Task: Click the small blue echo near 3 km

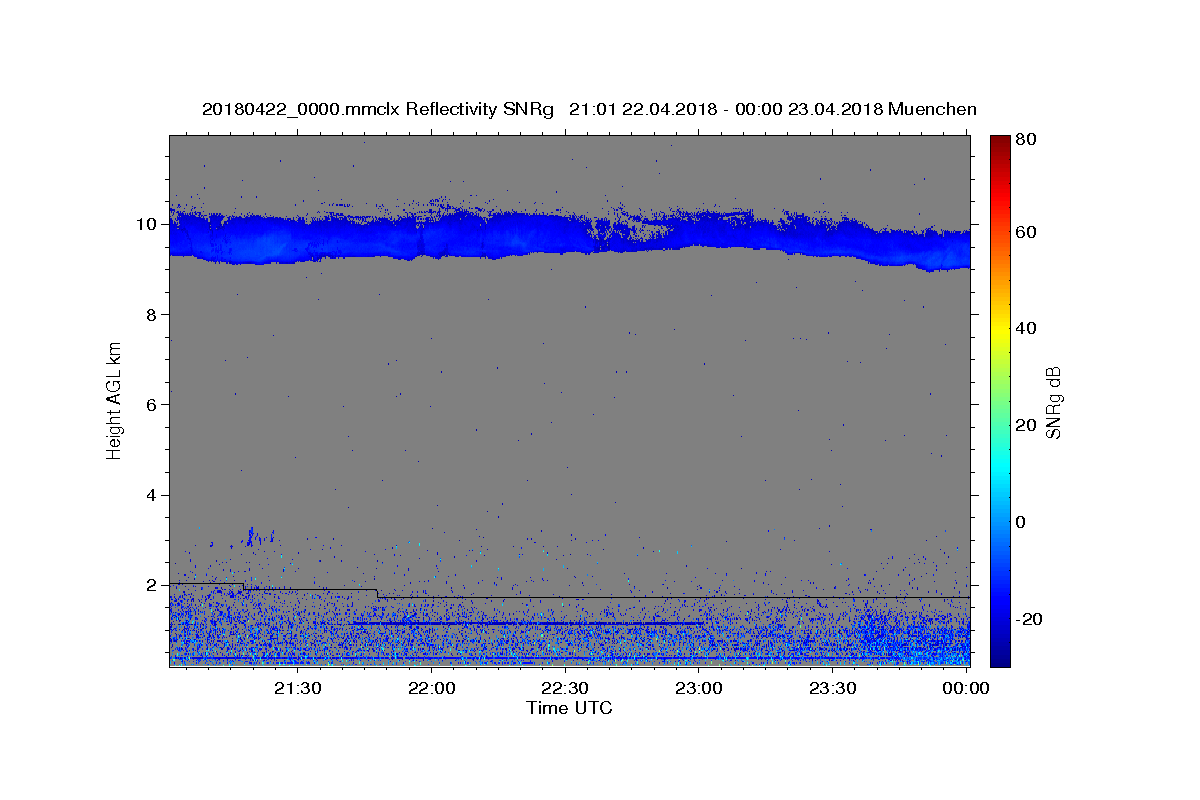Action: 253,536
